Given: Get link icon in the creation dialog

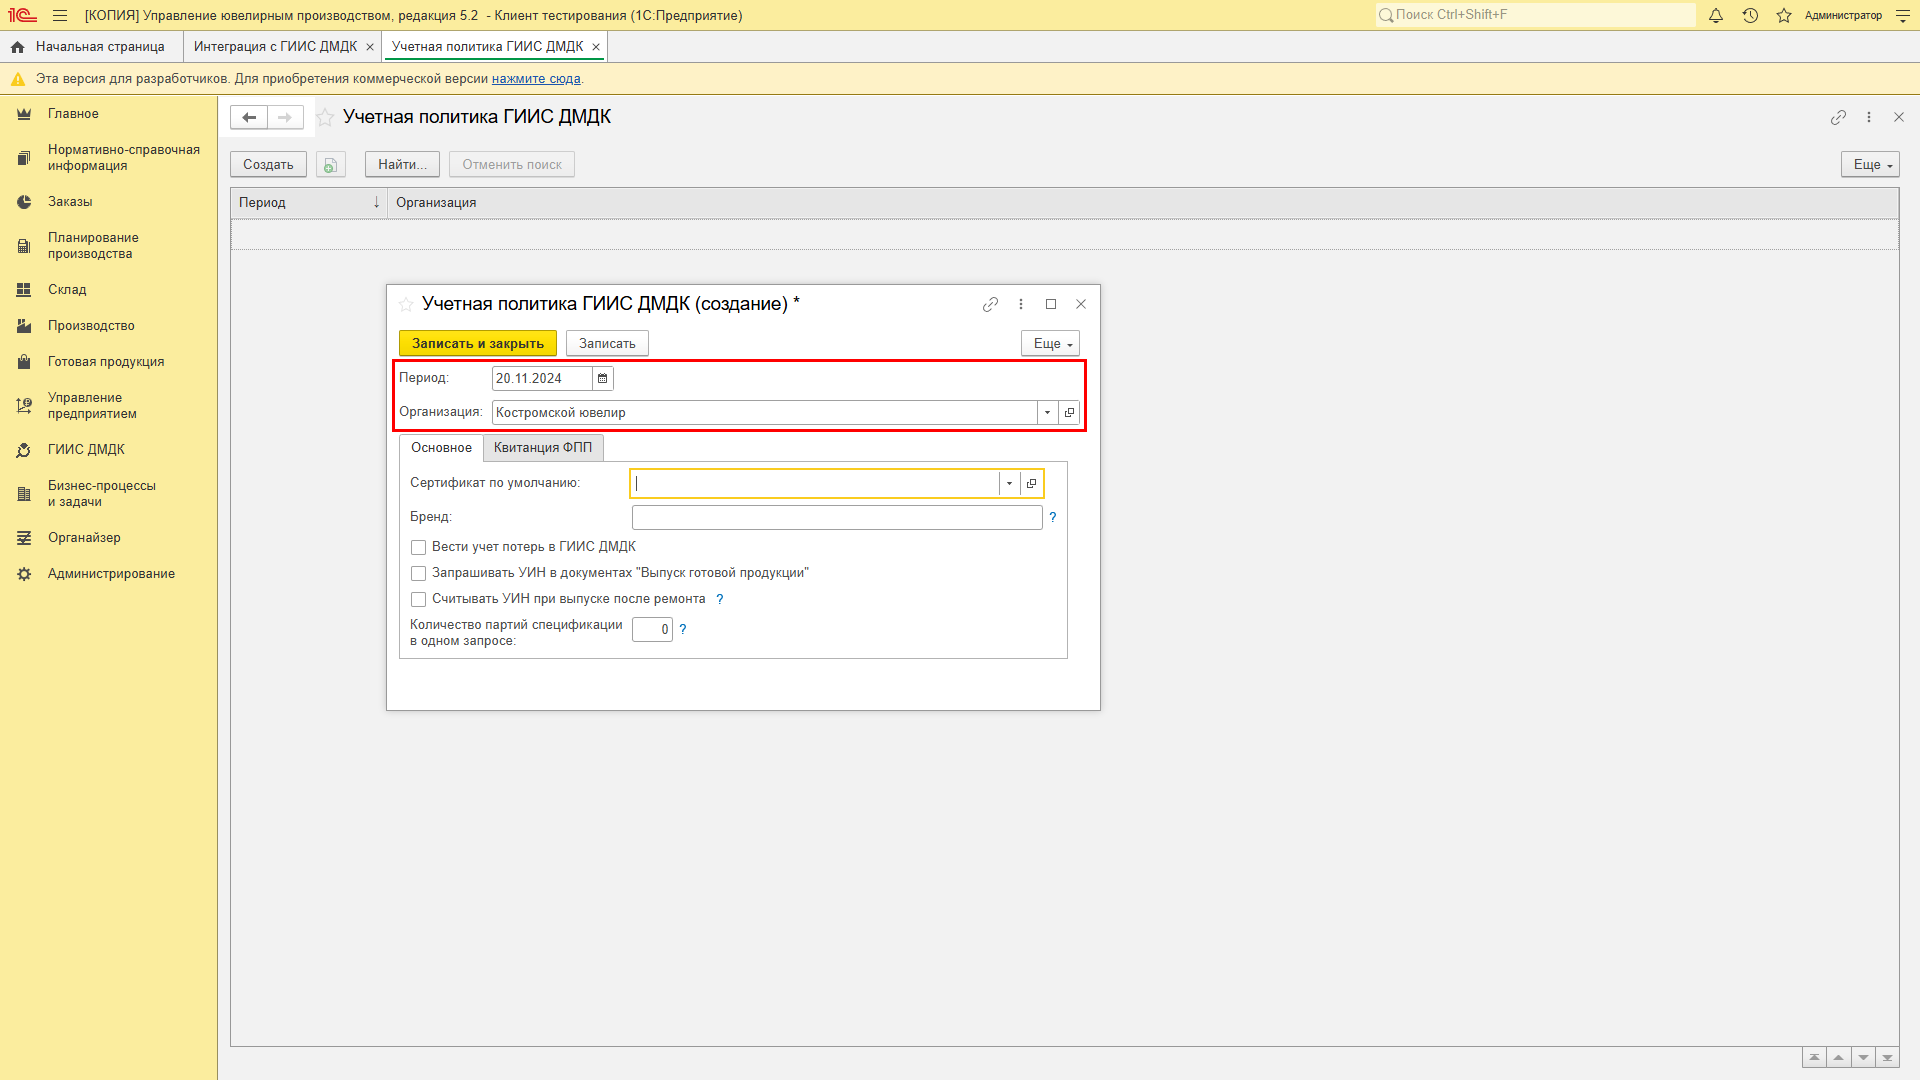Looking at the screenshot, I should [x=990, y=304].
